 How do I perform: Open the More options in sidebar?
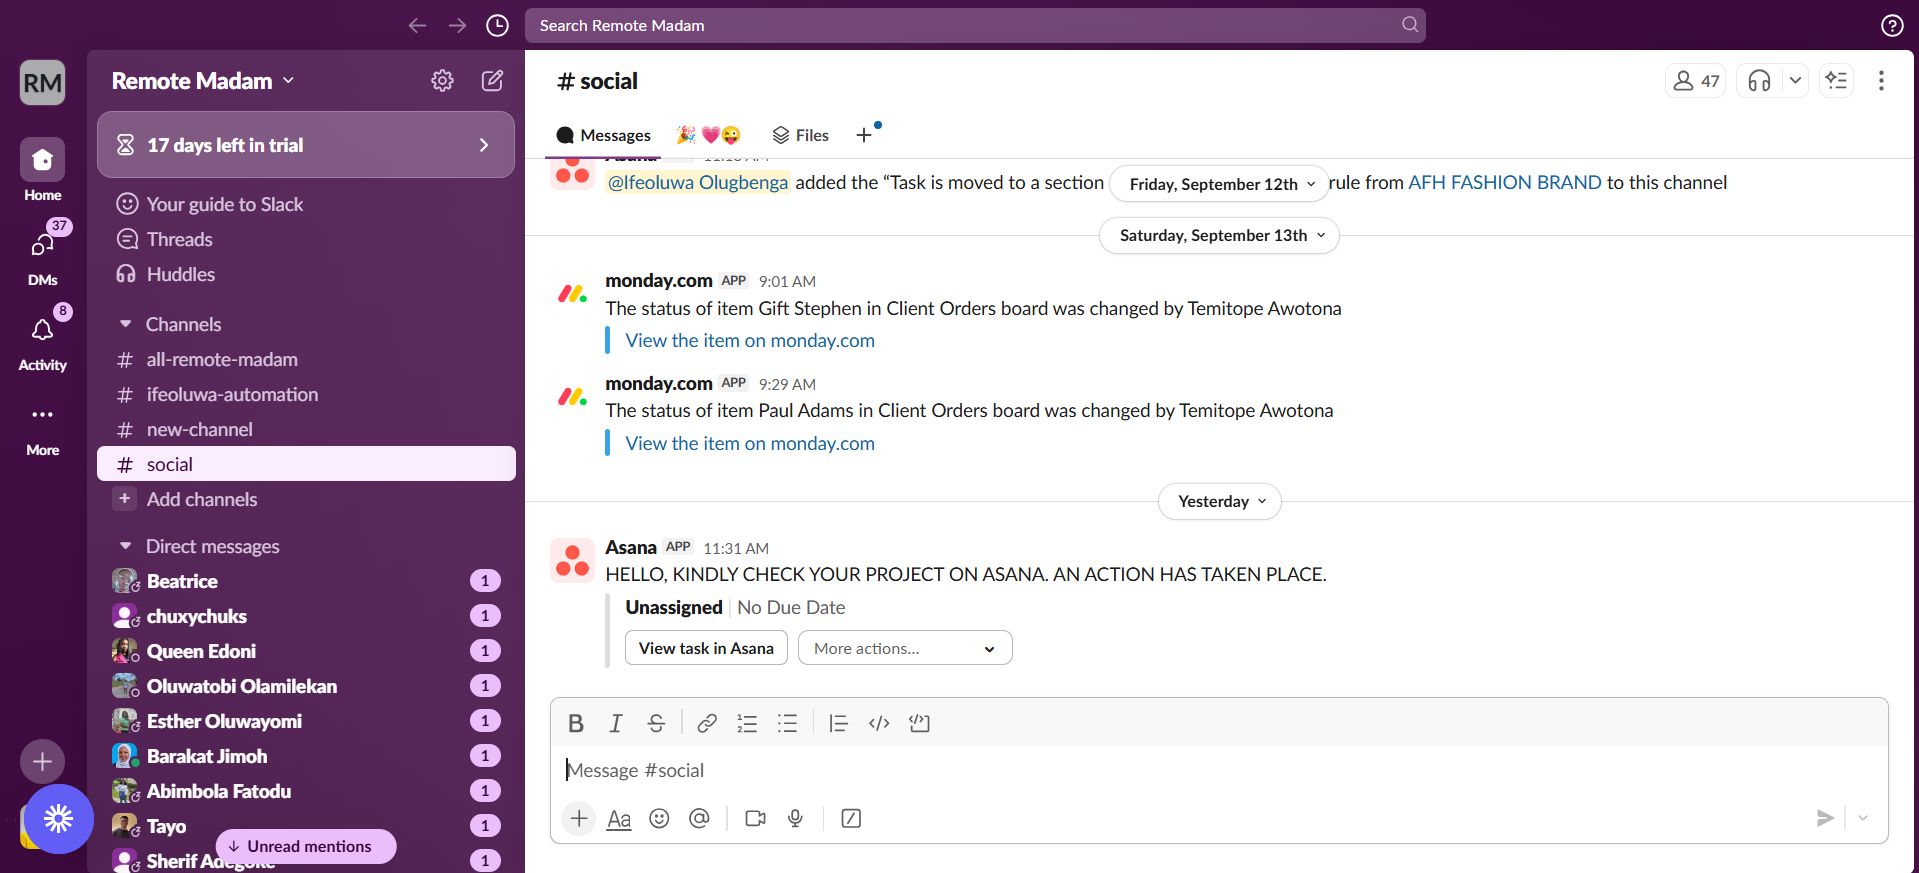click(42, 428)
